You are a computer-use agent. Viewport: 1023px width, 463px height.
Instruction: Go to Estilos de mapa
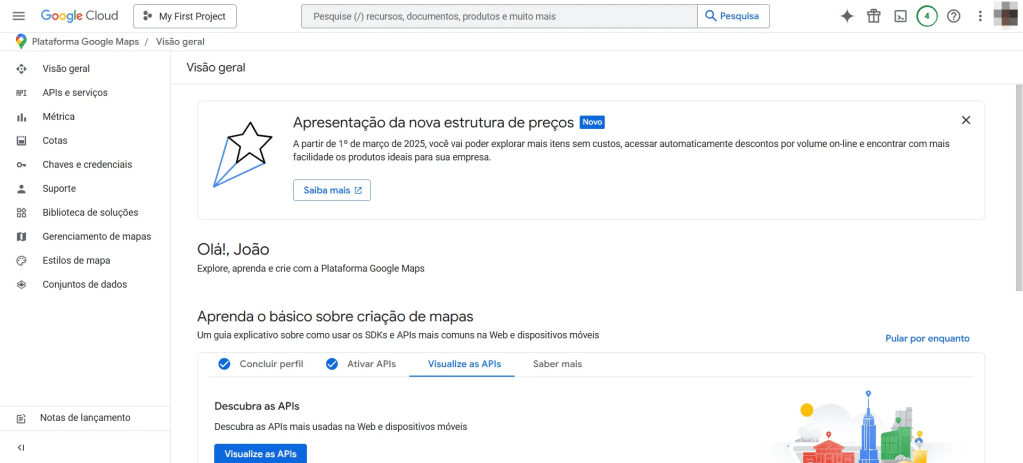[x=76, y=260]
